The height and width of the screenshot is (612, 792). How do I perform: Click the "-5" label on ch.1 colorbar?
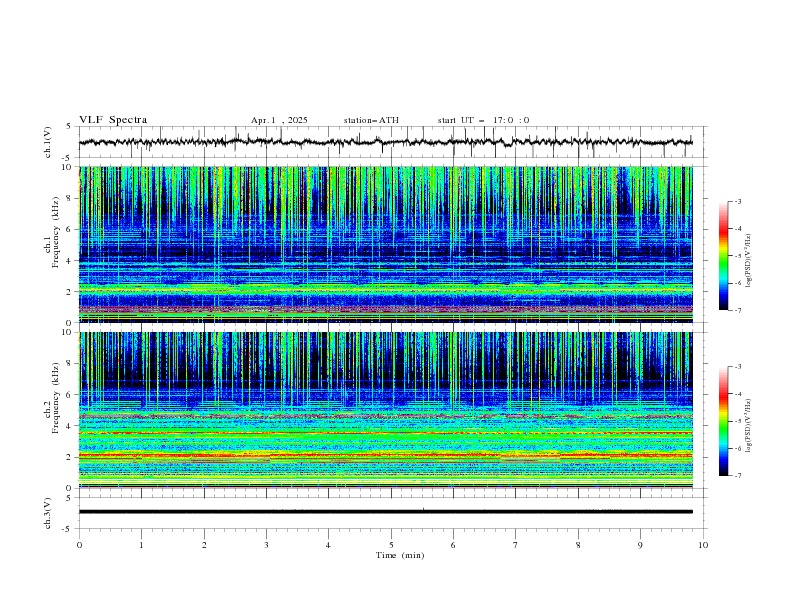pos(738,256)
